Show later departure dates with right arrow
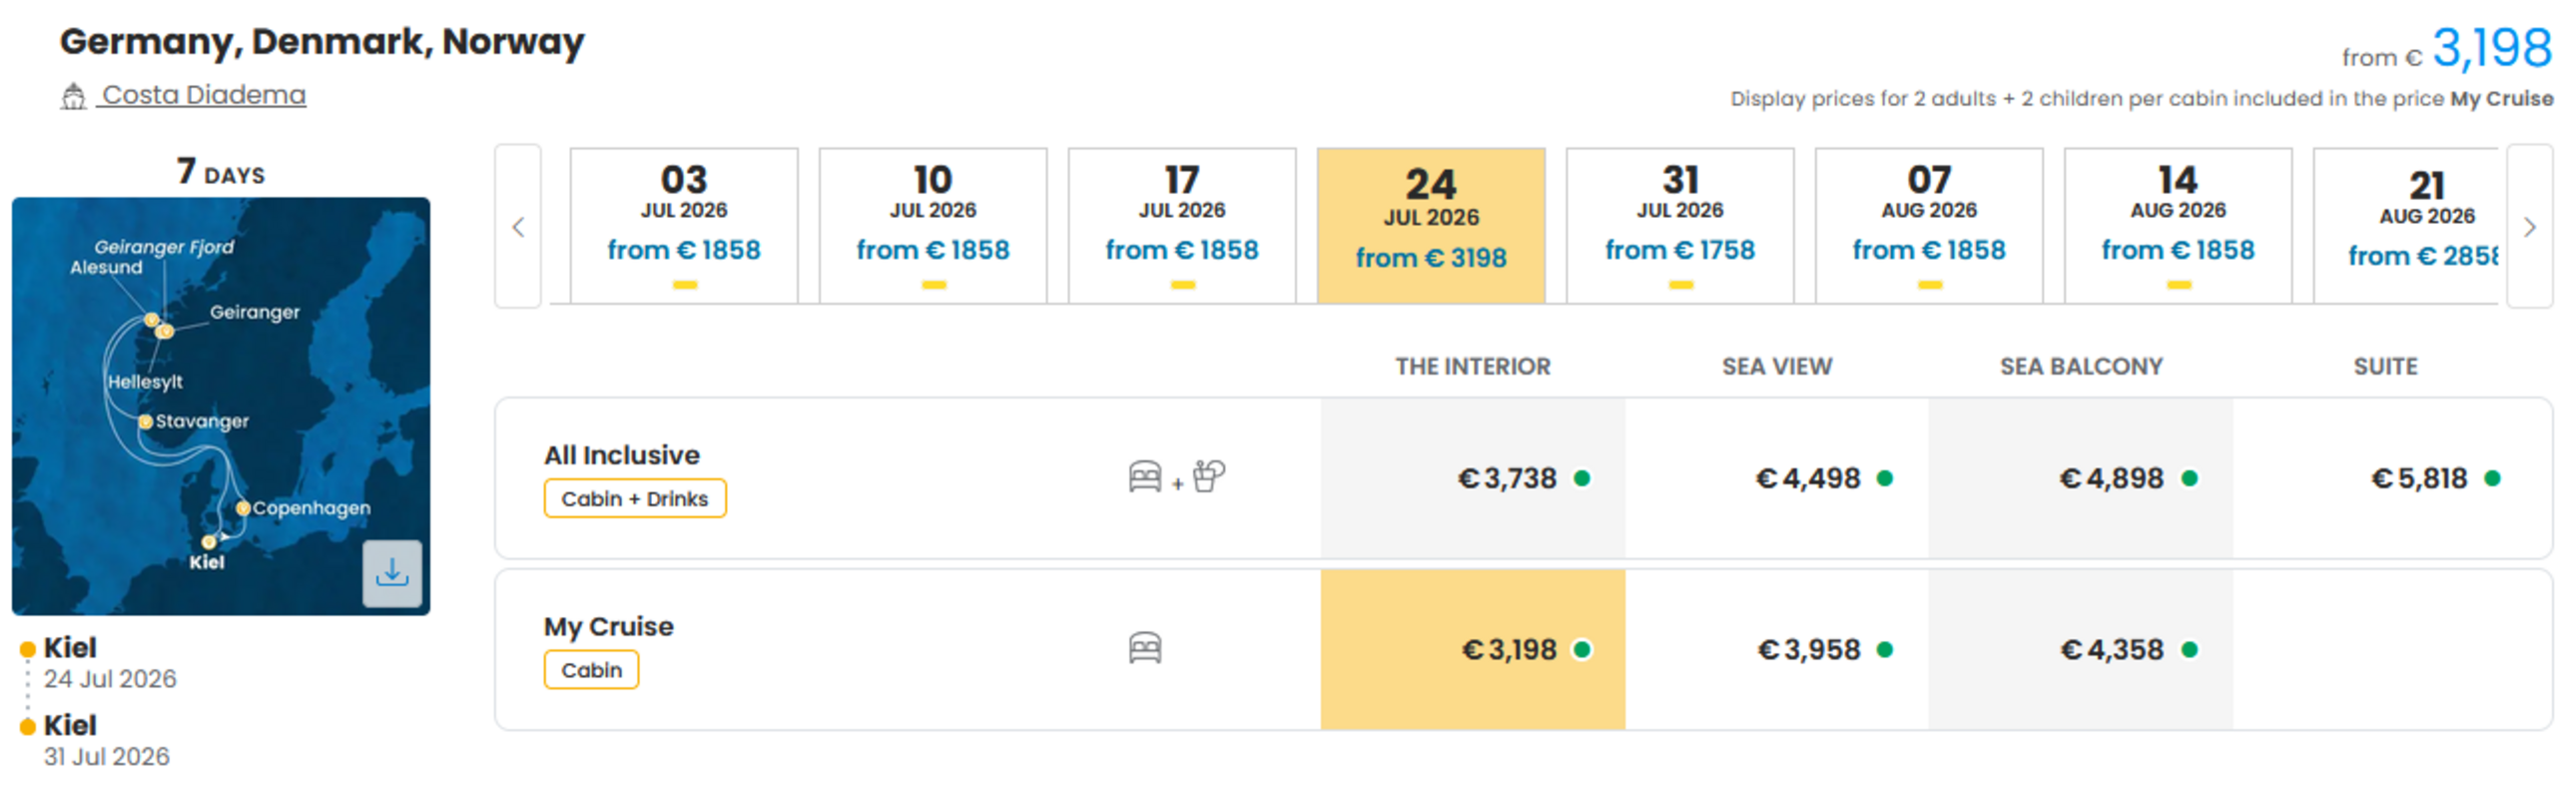The width and height of the screenshot is (2576, 799). 2529,226
